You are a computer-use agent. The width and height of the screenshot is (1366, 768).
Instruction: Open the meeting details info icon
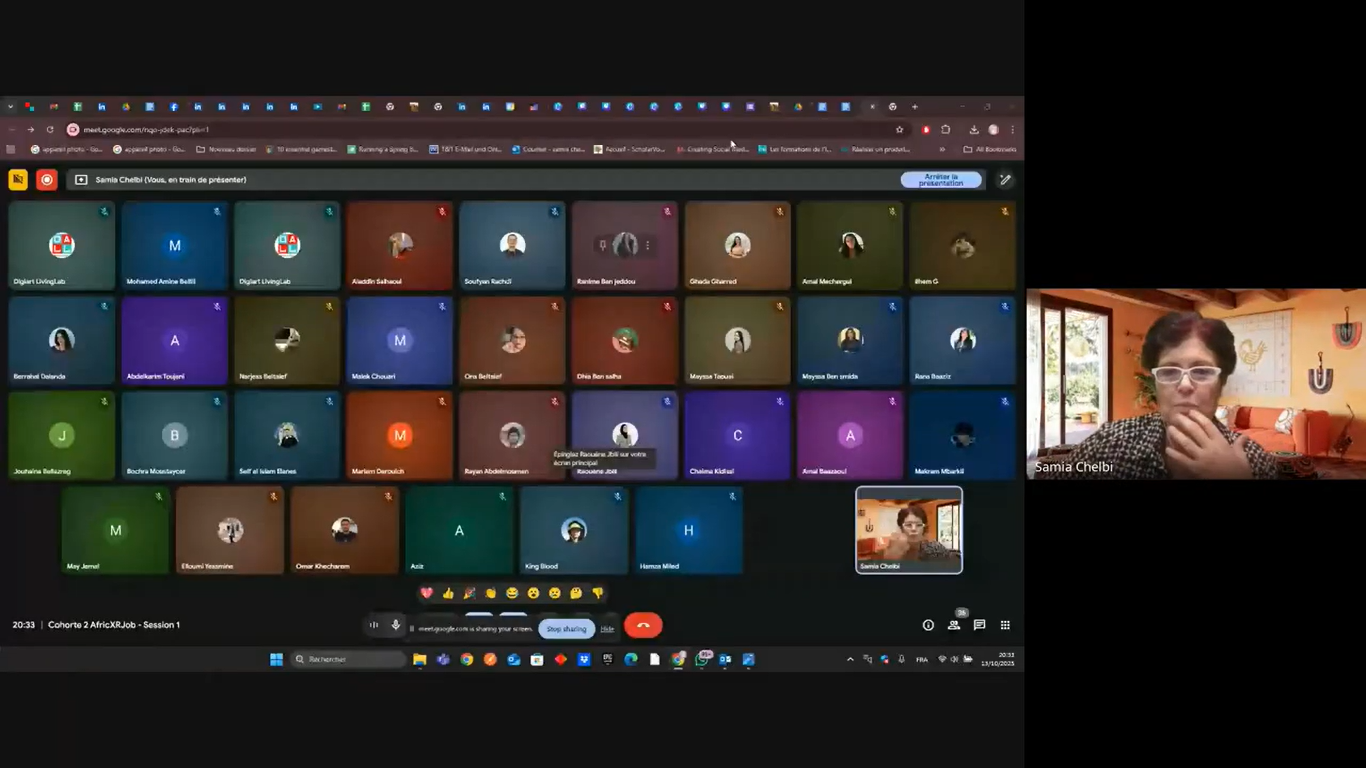pos(928,625)
